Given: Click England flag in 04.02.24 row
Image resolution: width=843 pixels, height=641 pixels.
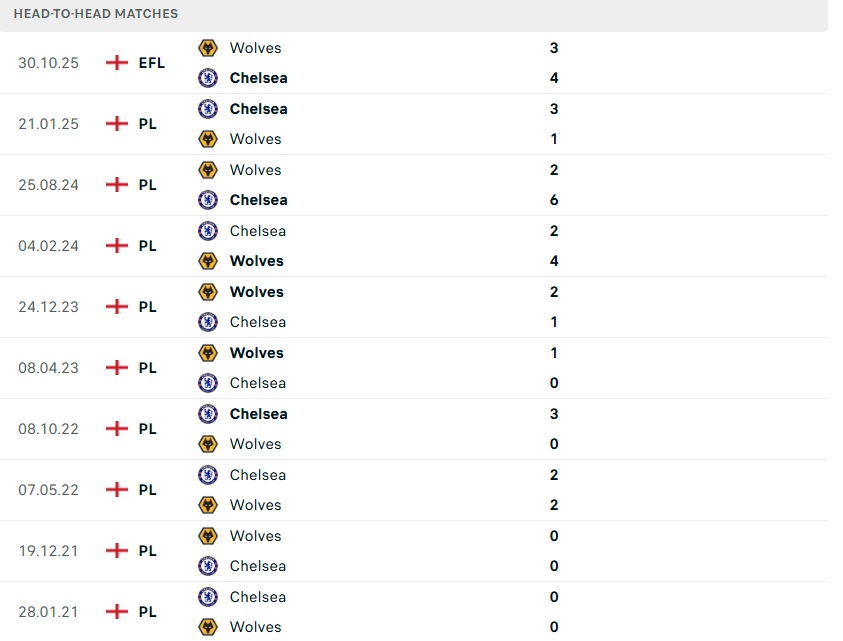Looking at the screenshot, I should [117, 246].
